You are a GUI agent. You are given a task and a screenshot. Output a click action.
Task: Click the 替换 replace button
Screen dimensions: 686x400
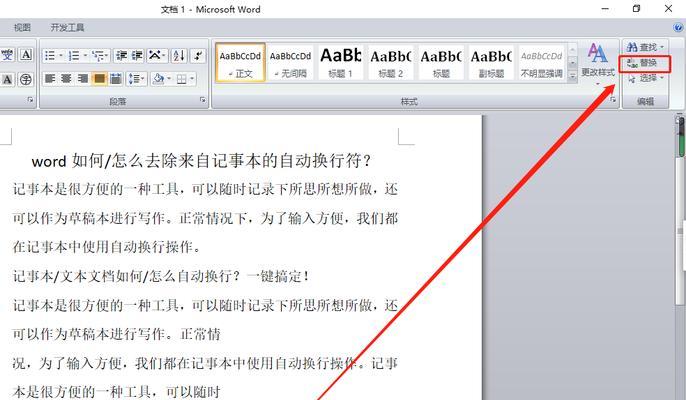(644, 63)
